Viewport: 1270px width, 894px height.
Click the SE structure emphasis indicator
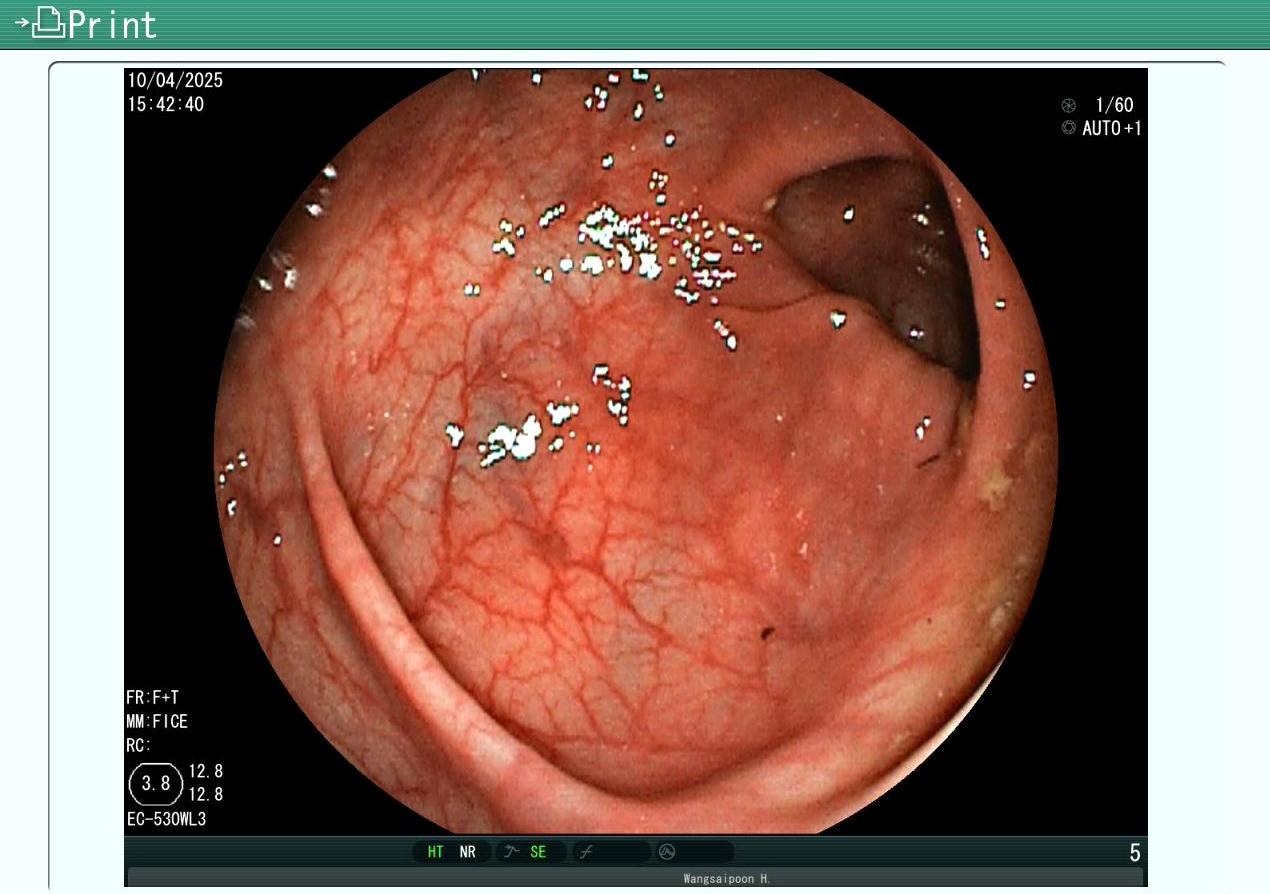click(x=538, y=852)
